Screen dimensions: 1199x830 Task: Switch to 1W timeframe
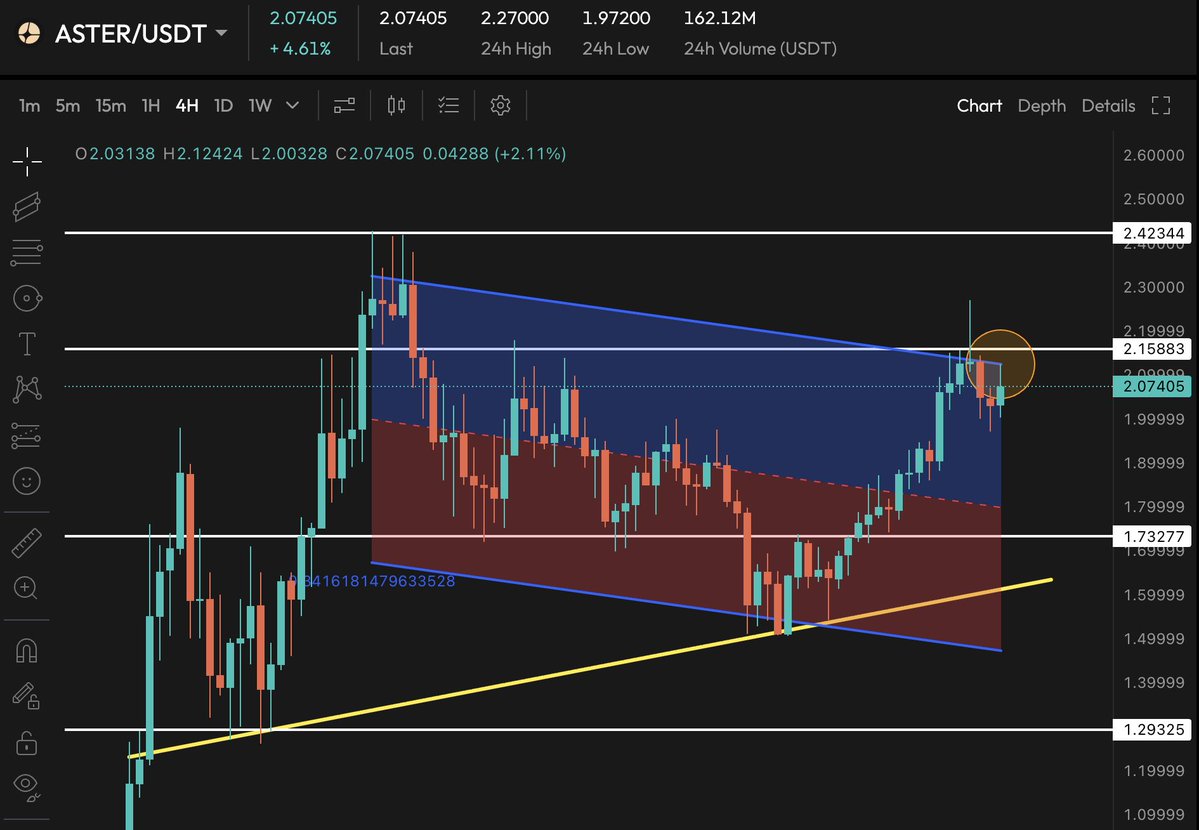[x=260, y=106]
